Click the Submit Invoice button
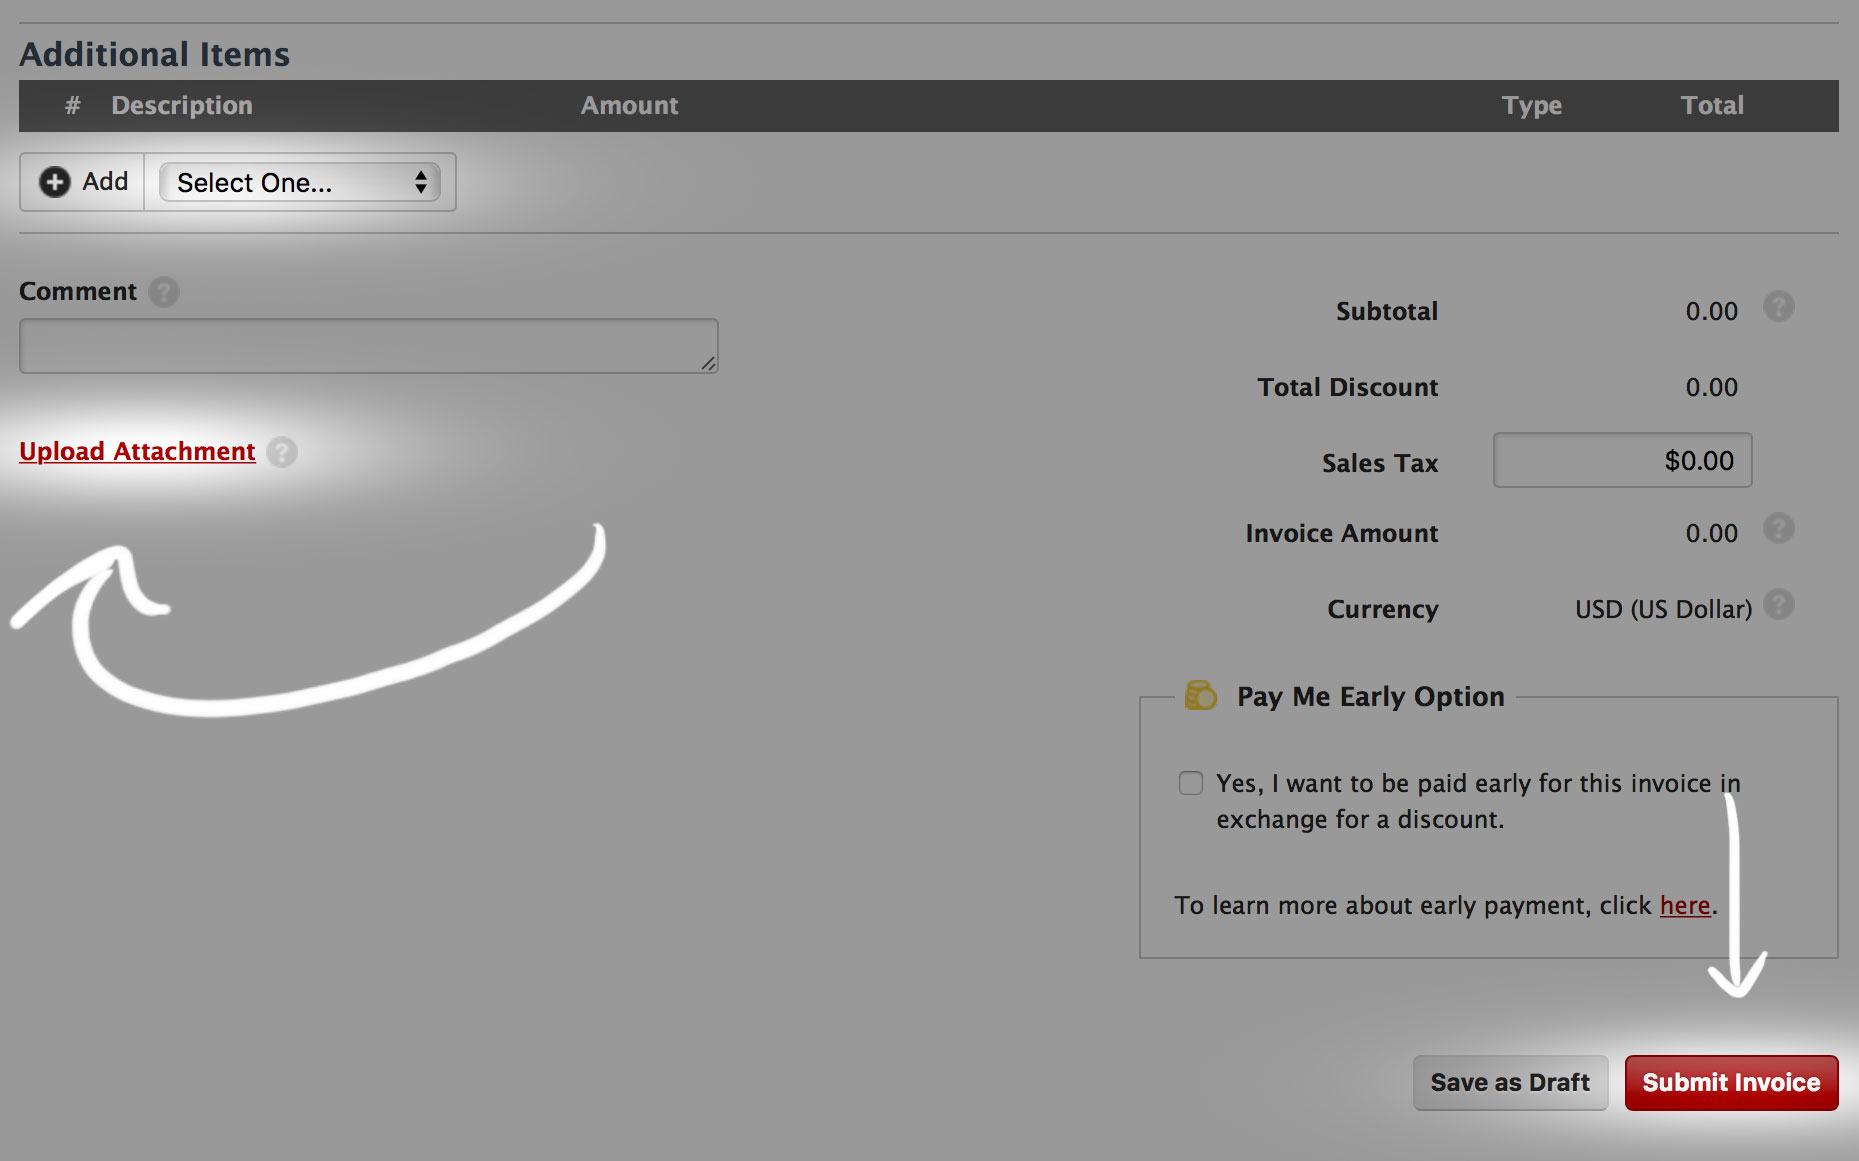This screenshot has width=1859, height=1161. pyautogui.click(x=1731, y=1083)
